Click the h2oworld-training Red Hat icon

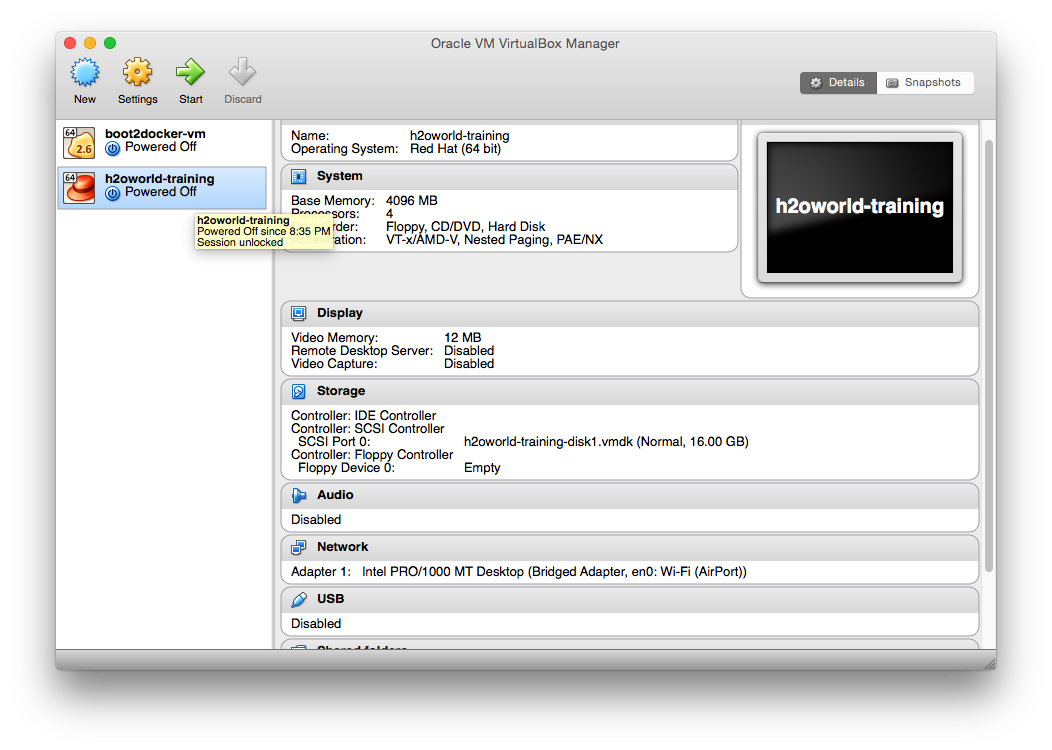(78, 188)
